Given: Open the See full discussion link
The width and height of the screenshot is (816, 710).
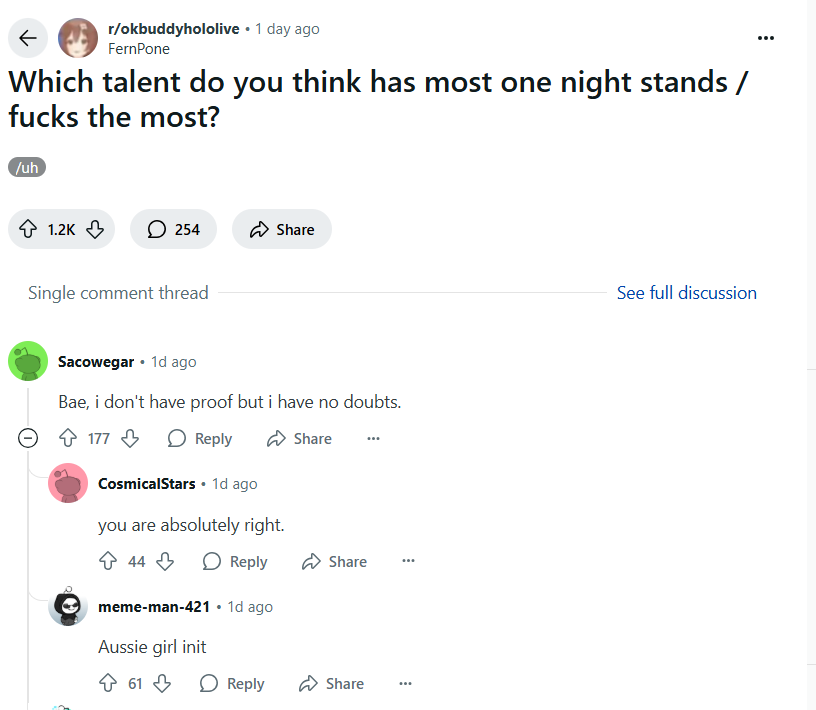Looking at the screenshot, I should (x=686, y=293).
